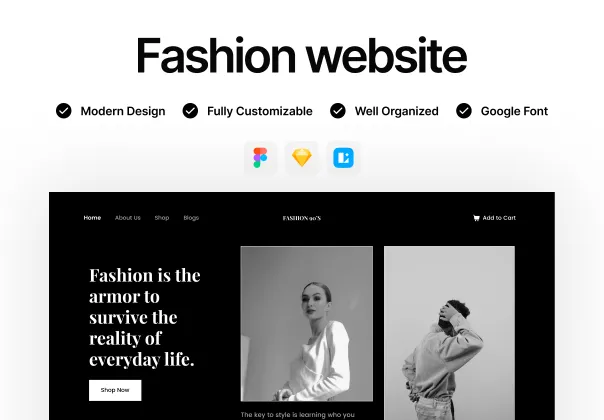The height and width of the screenshot is (420, 604).
Task: Open the Home nav item
Action: 92,218
